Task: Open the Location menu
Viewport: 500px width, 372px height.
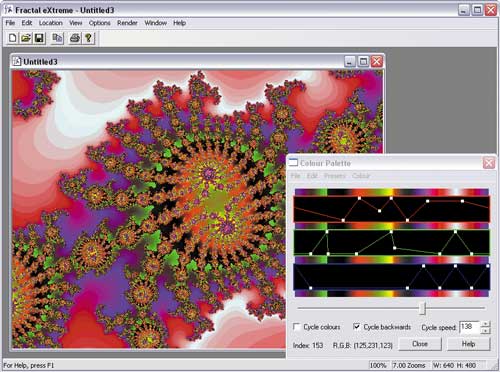Action: coord(51,23)
